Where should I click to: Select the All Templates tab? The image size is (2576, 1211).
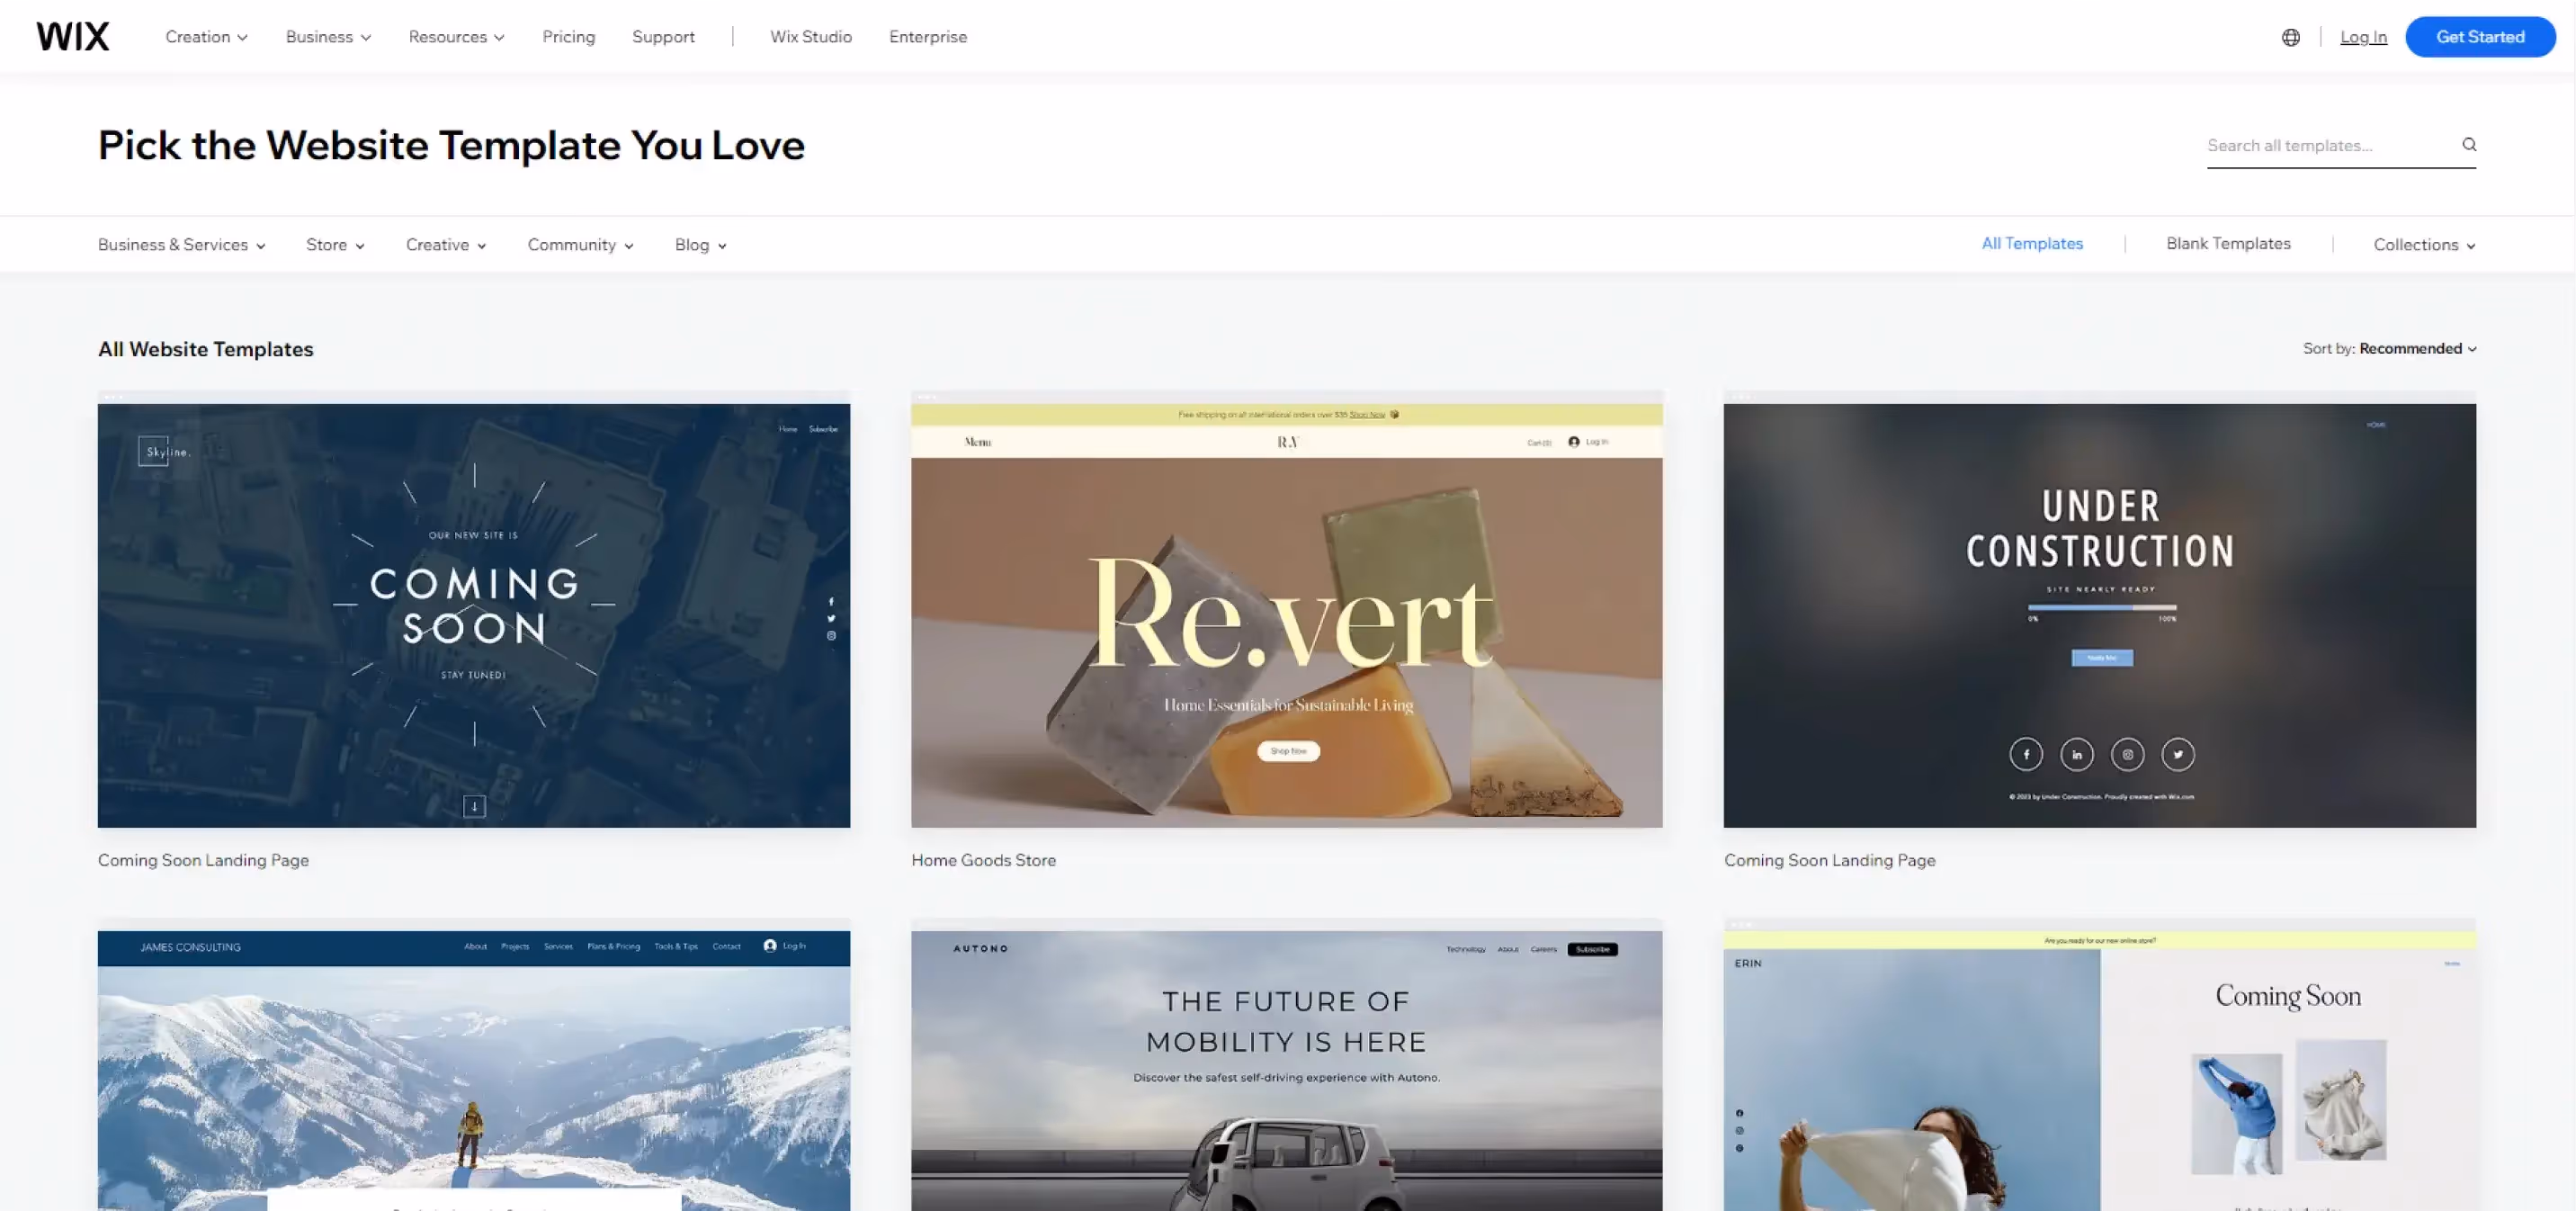2032,243
